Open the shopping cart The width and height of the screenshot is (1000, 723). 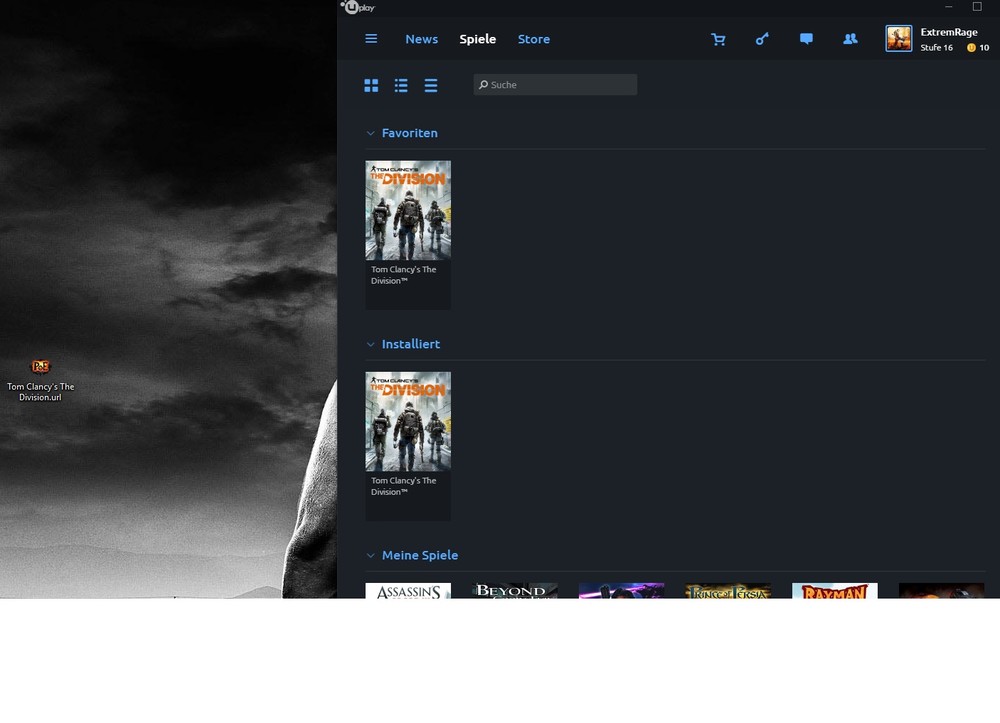click(718, 39)
